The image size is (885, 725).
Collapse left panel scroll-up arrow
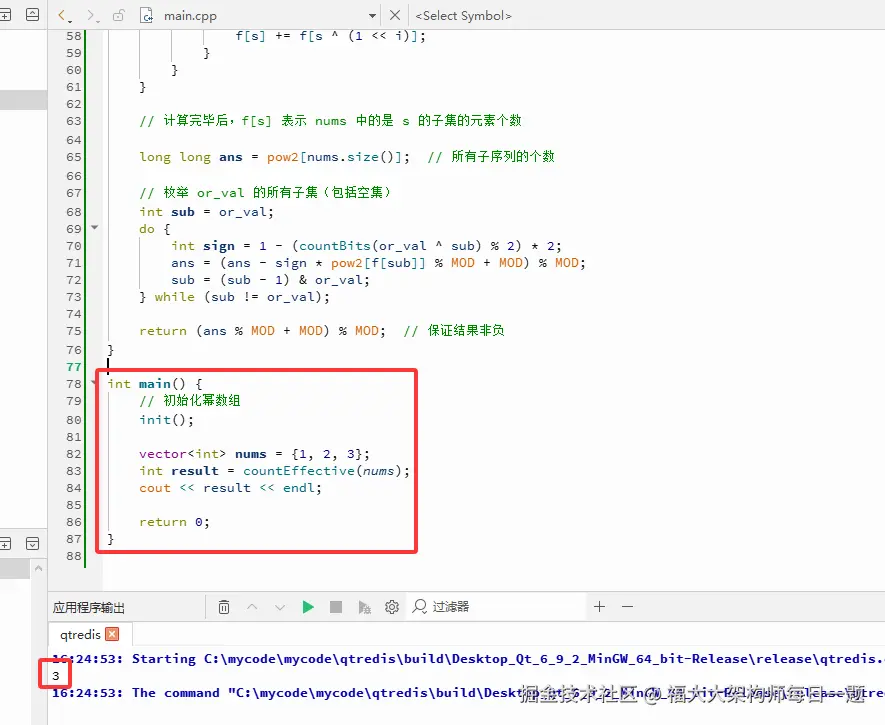click(x=38, y=569)
